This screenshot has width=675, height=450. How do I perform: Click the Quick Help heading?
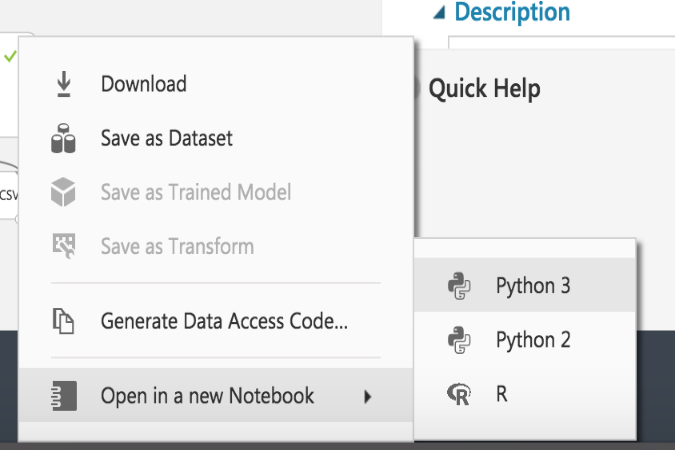tap(484, 89)
